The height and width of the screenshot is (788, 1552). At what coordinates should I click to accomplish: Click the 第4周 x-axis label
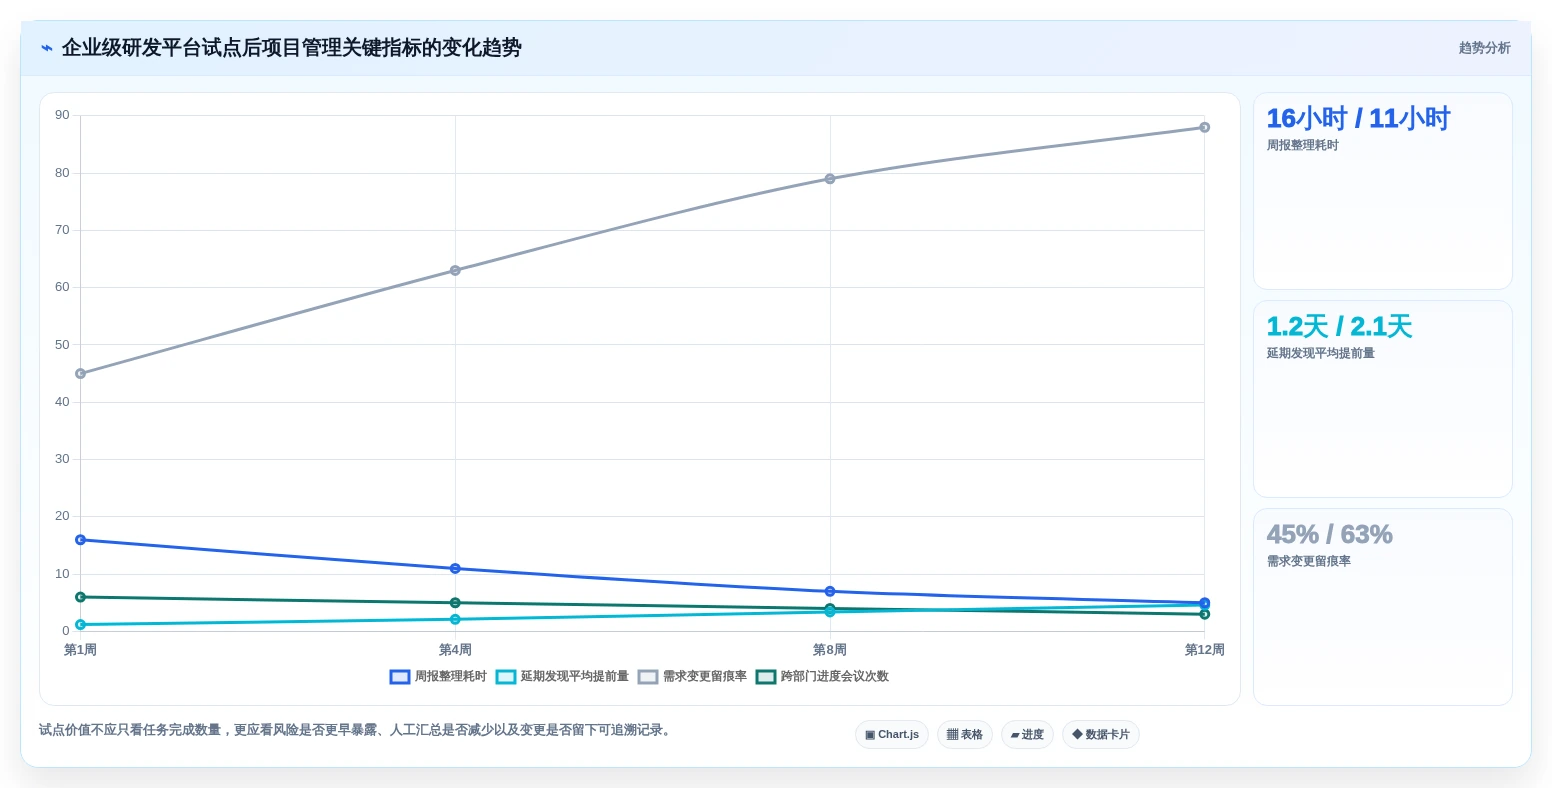[x=455, y=650]
